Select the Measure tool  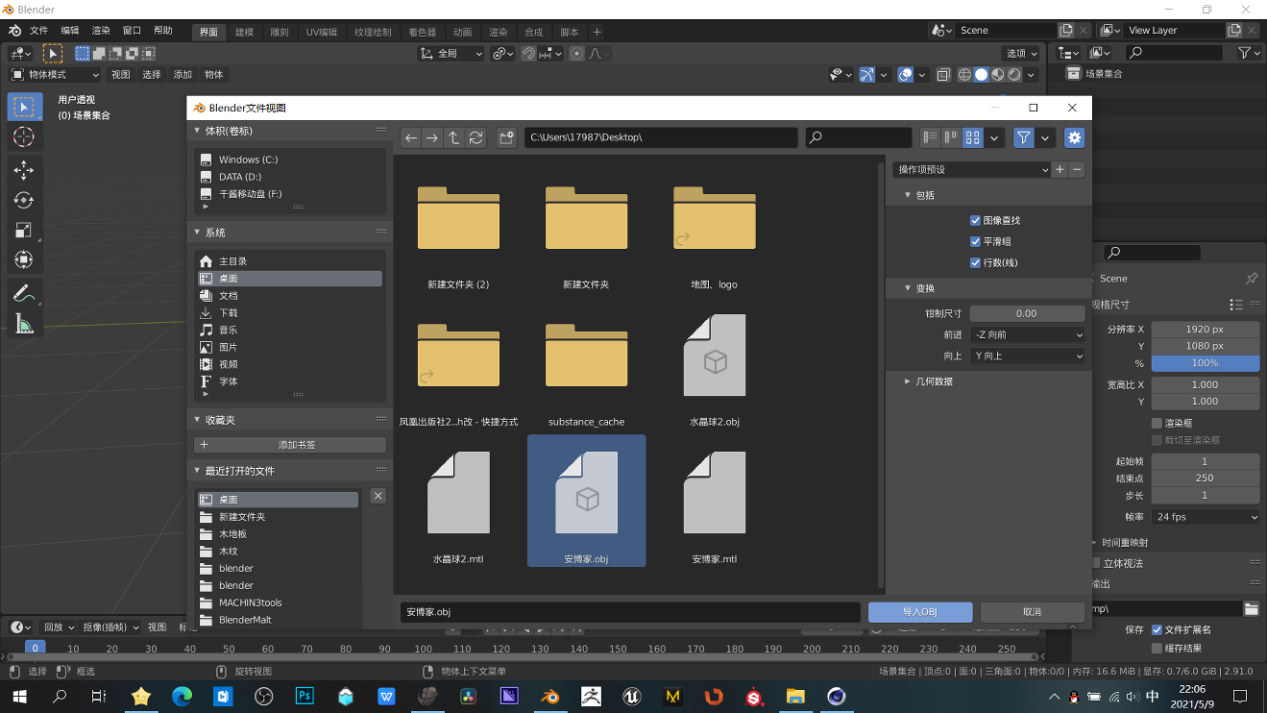pos(24,324)
